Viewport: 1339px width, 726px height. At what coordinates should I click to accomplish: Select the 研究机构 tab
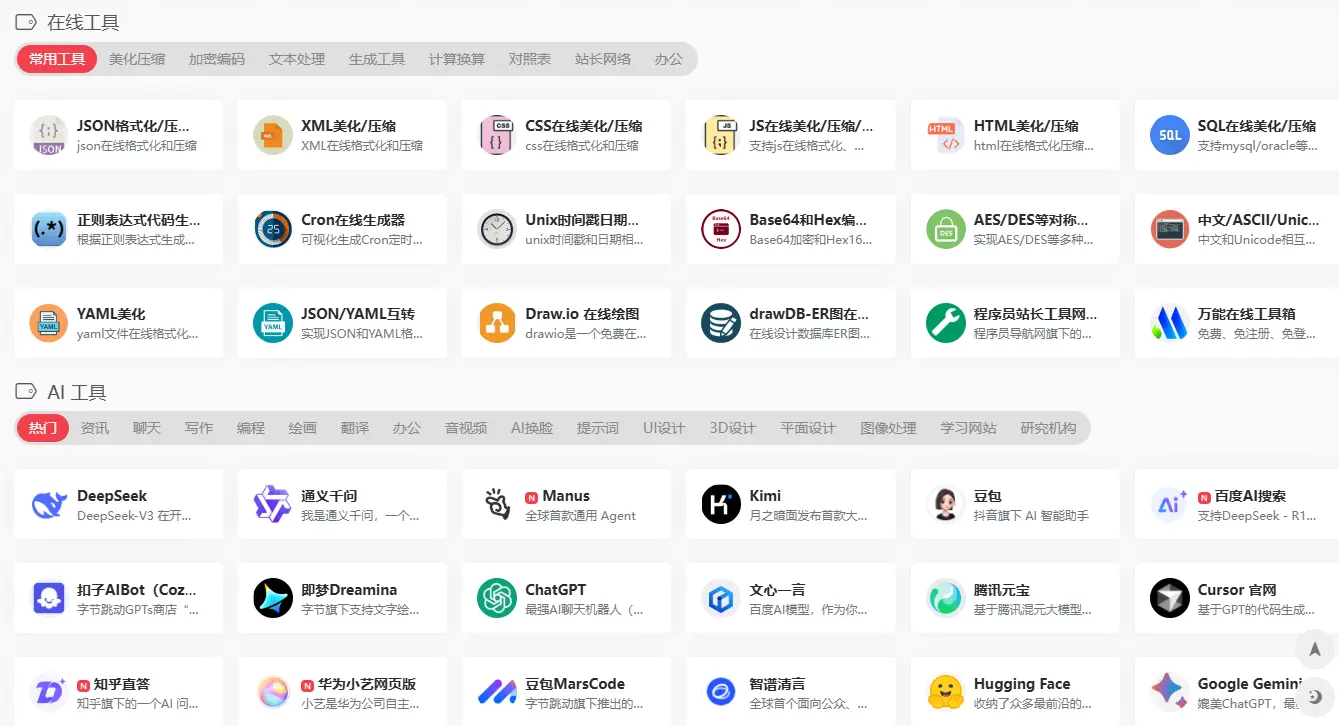(1048, 428)
